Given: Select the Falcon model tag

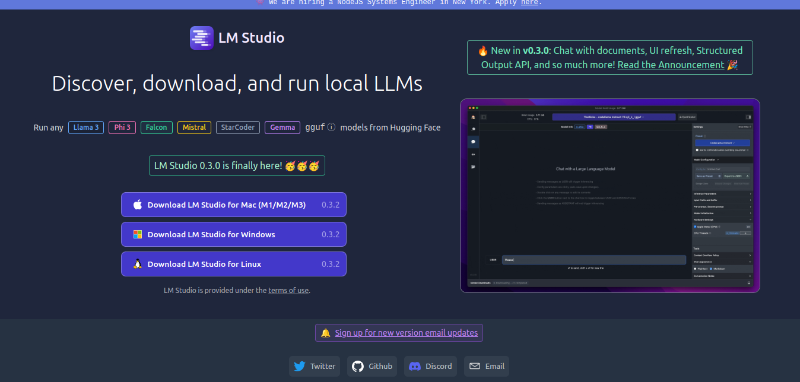Looking at the screenshot, I should (x=157, y=128).
